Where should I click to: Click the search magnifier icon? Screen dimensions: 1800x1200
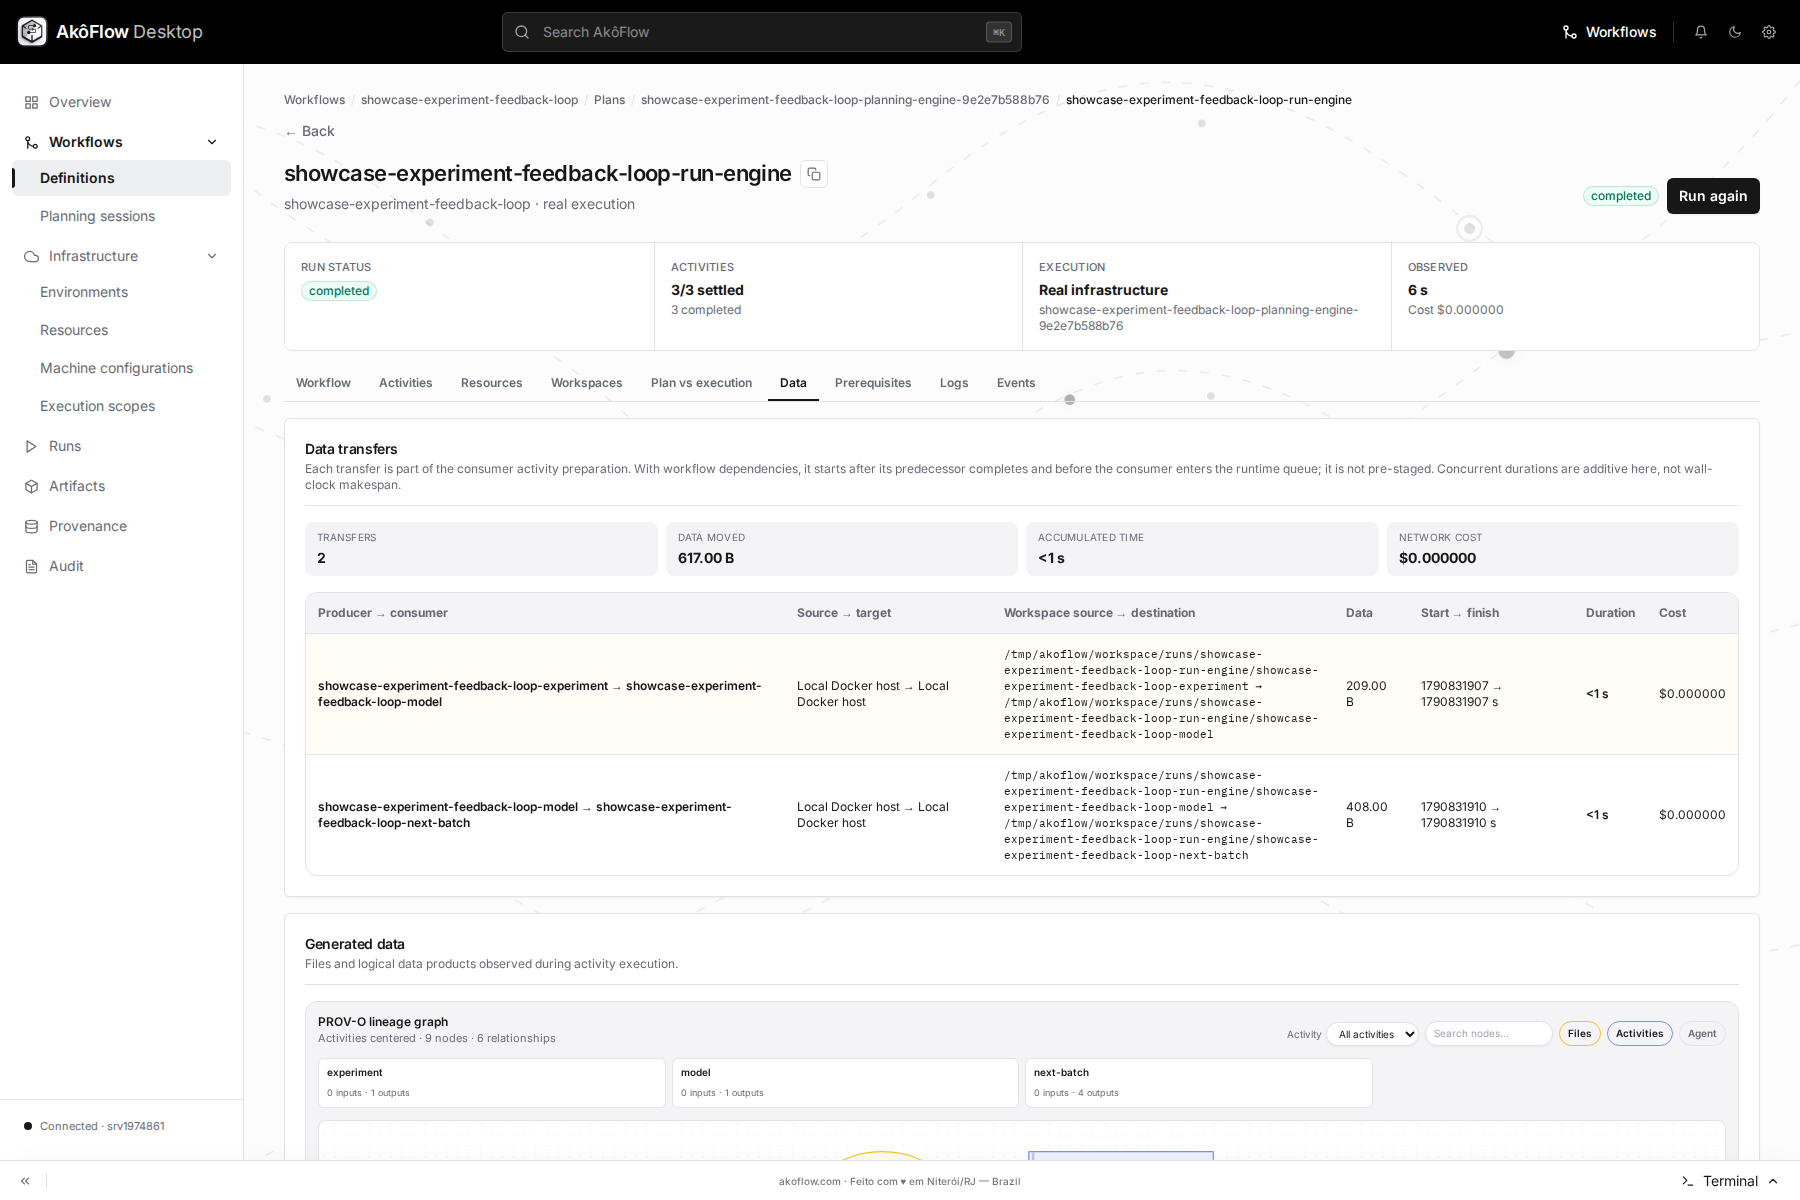coord(522,32)
